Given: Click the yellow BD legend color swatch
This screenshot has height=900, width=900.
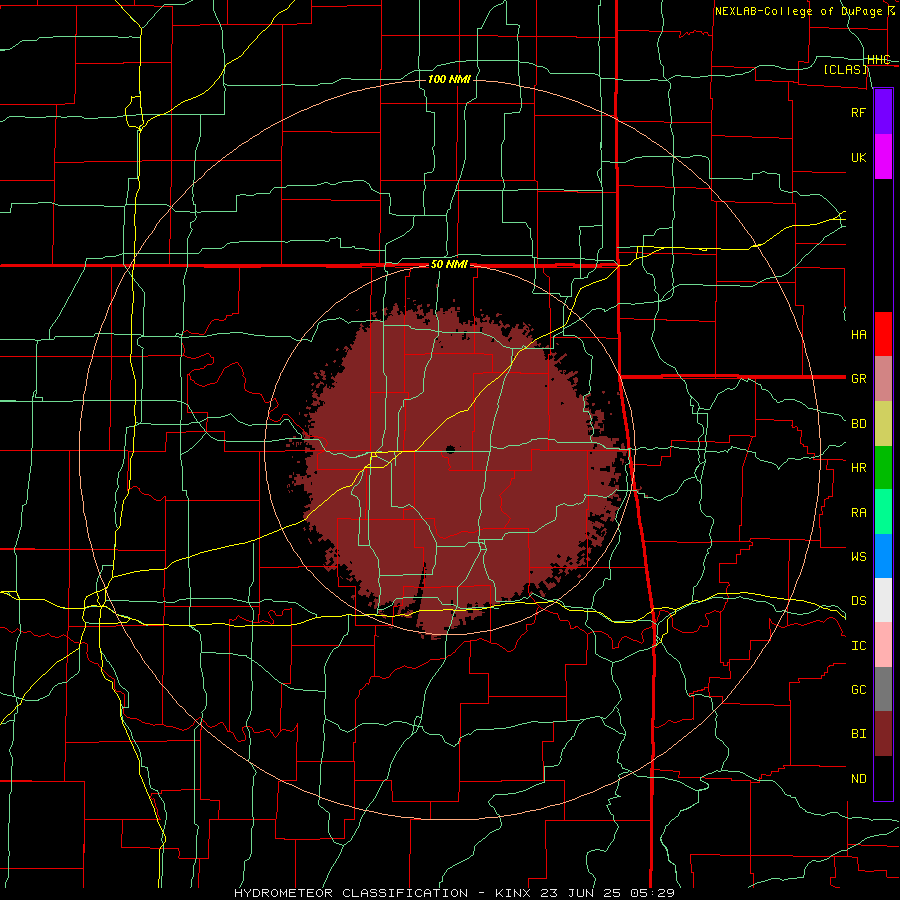Looking at the screenshot, I should 883,424.
